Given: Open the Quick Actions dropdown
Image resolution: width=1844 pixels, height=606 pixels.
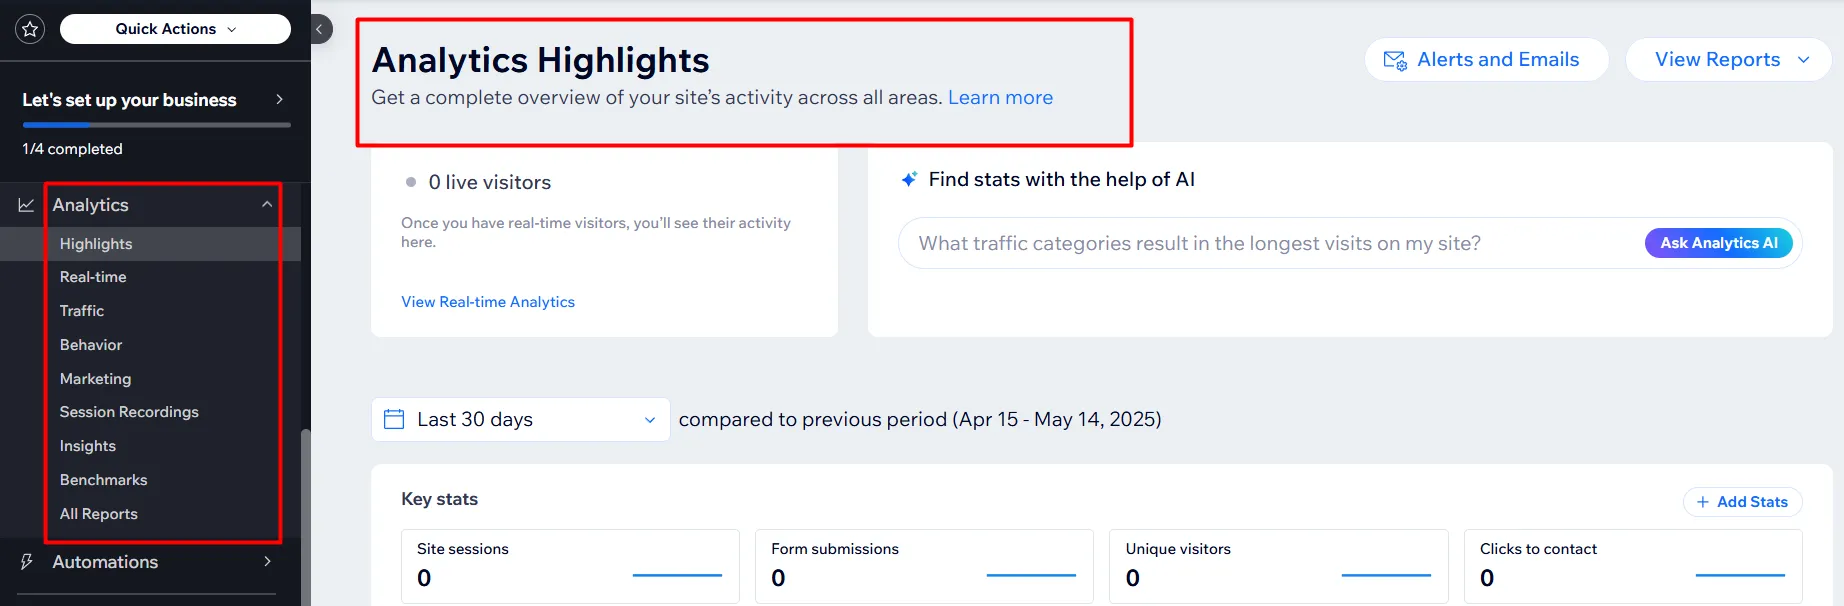Looking at the screenshot, I should click(175, 29).
